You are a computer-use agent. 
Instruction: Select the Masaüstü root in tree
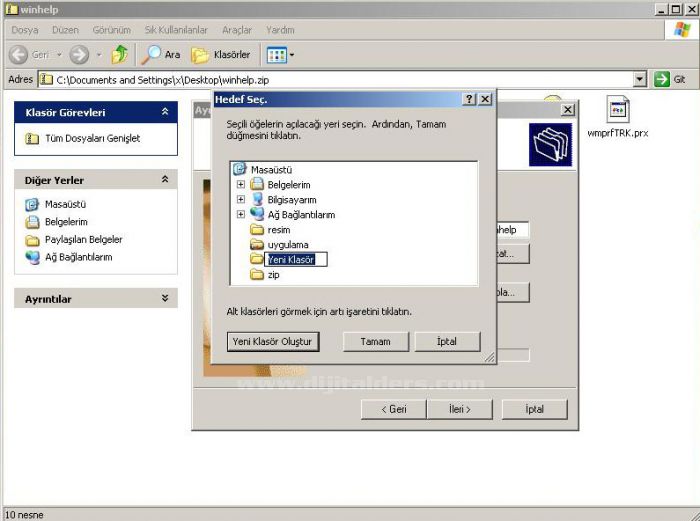click(x=271, y=170)
